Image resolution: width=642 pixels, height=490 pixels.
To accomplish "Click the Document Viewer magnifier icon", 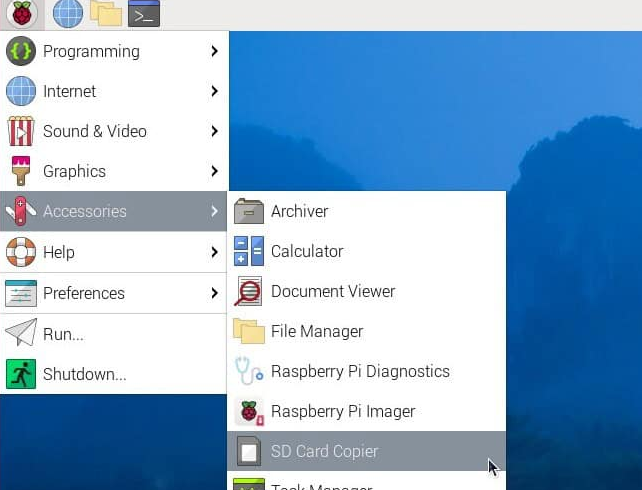I will click(248, 291).
